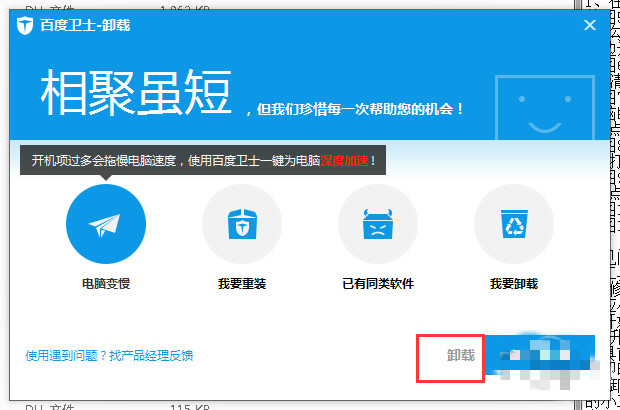Click the gray 卸载 button
The width and height of the screenshot is (620, 410).
[461, 355]
